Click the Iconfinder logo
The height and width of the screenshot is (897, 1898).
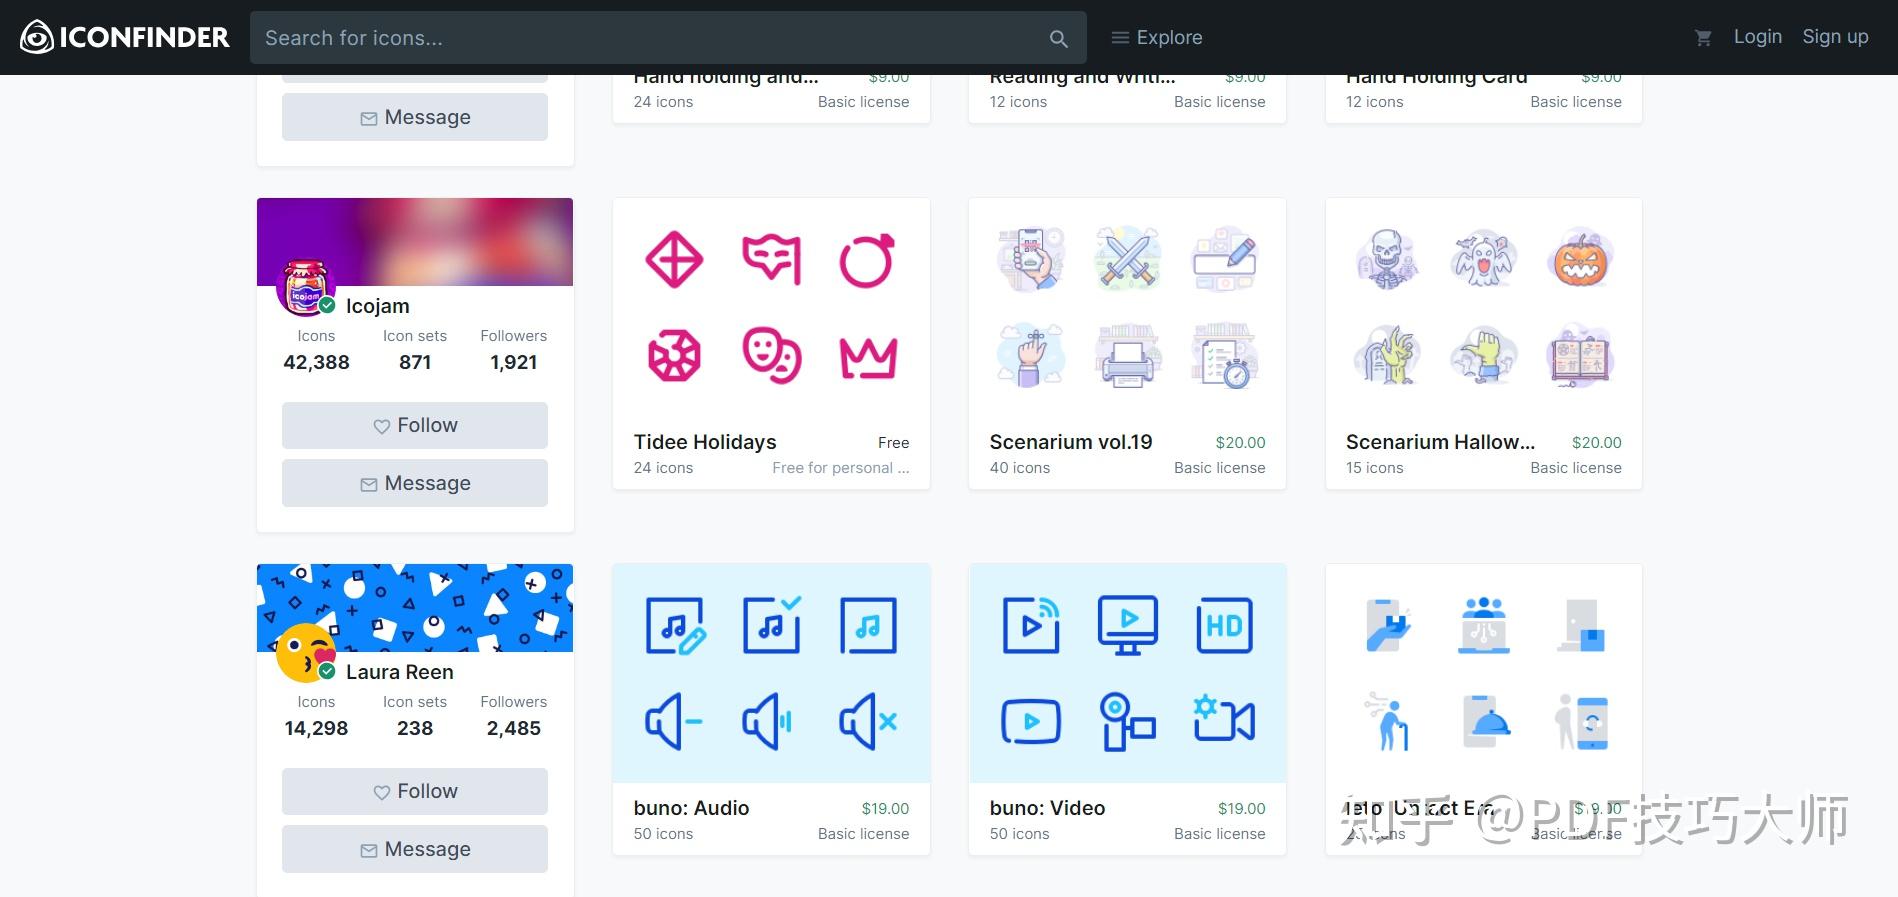125,37
